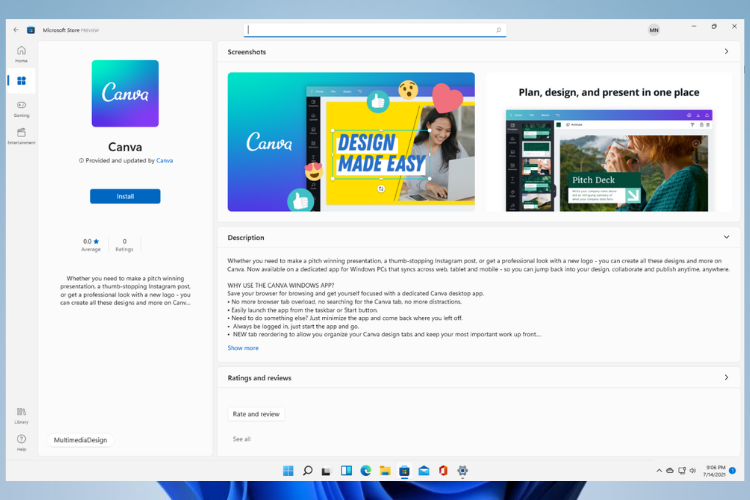Image resolution: width=750 pixels, height=500 pixels.
Task: Click the network icon in system tray
Action: click(682, 471)
